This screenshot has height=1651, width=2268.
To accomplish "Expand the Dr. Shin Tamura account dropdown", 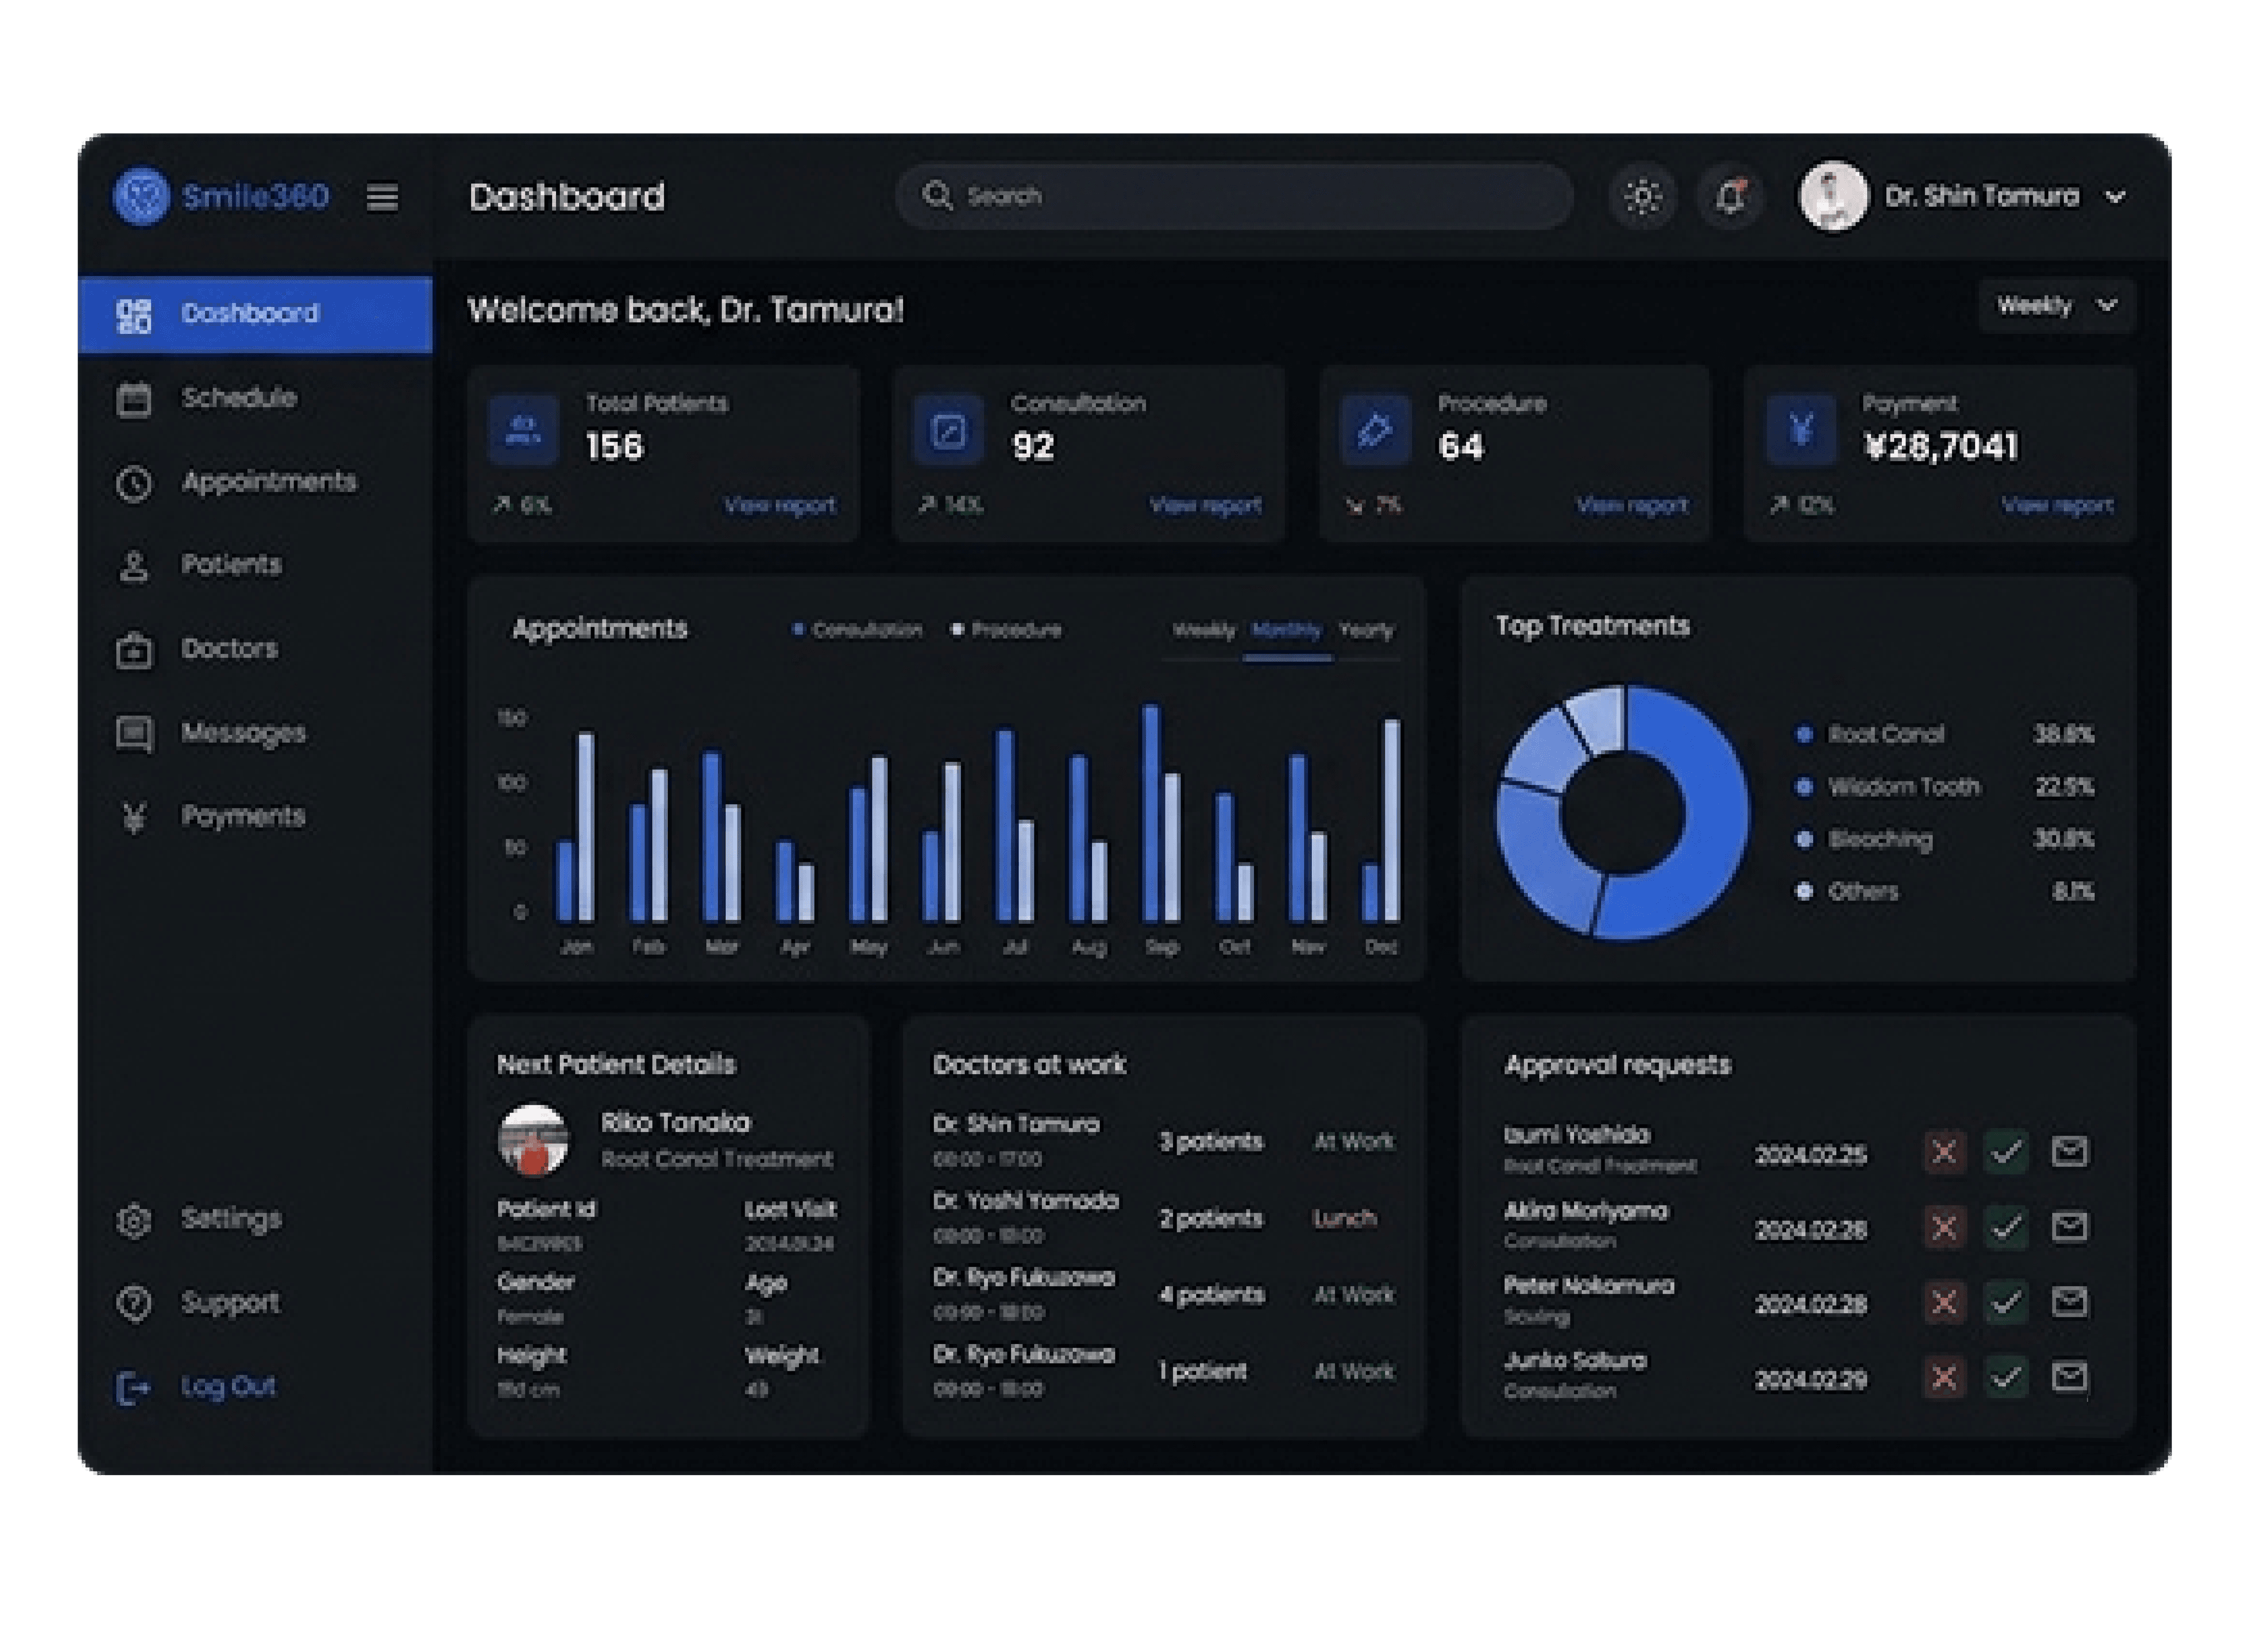I will 2115,197.
